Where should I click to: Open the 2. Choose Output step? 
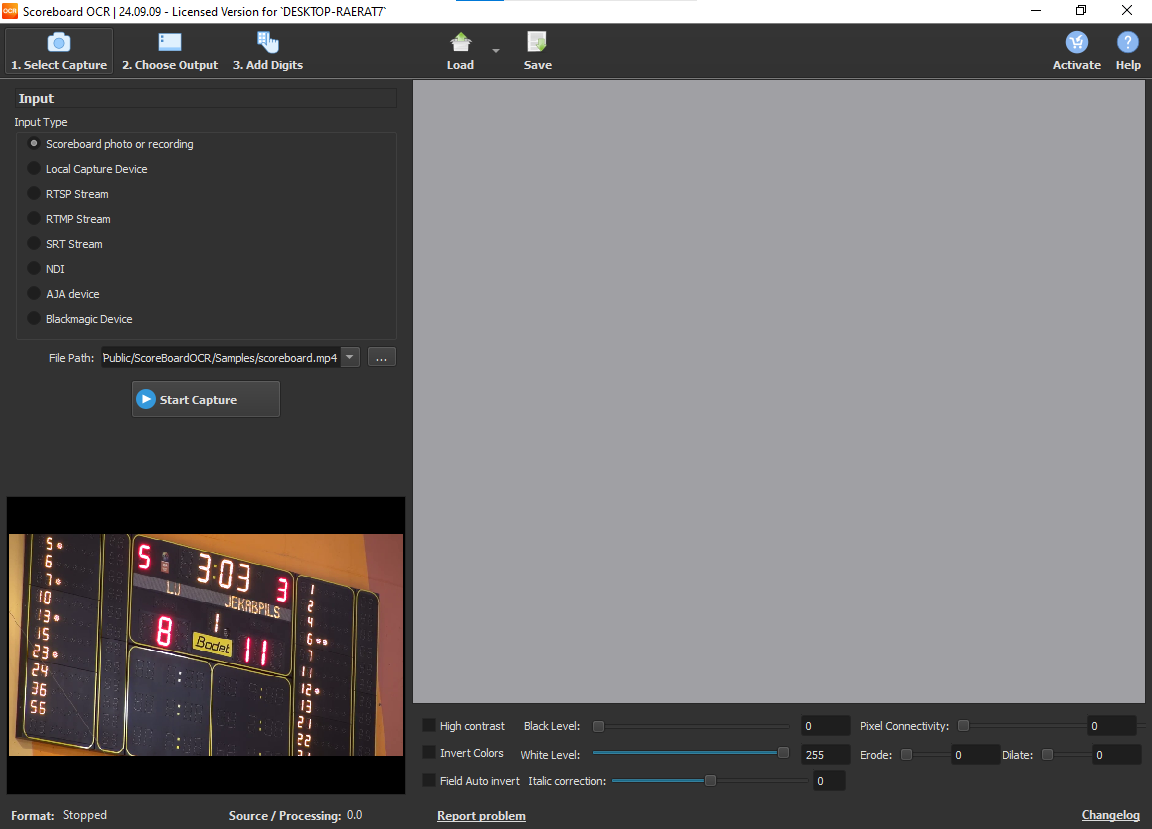coord(170,51)
